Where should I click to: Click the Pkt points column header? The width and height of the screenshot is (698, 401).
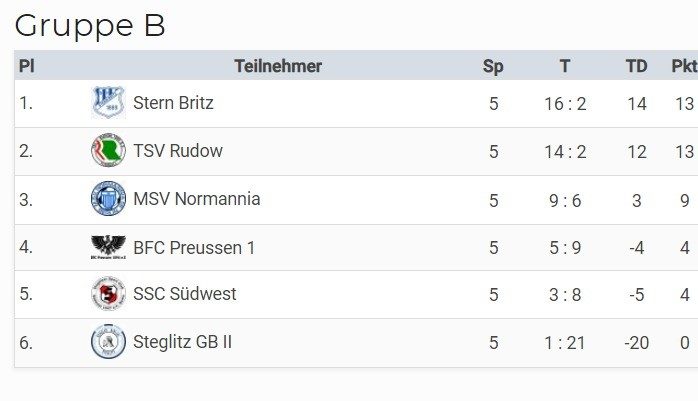[x=685, y=66]
